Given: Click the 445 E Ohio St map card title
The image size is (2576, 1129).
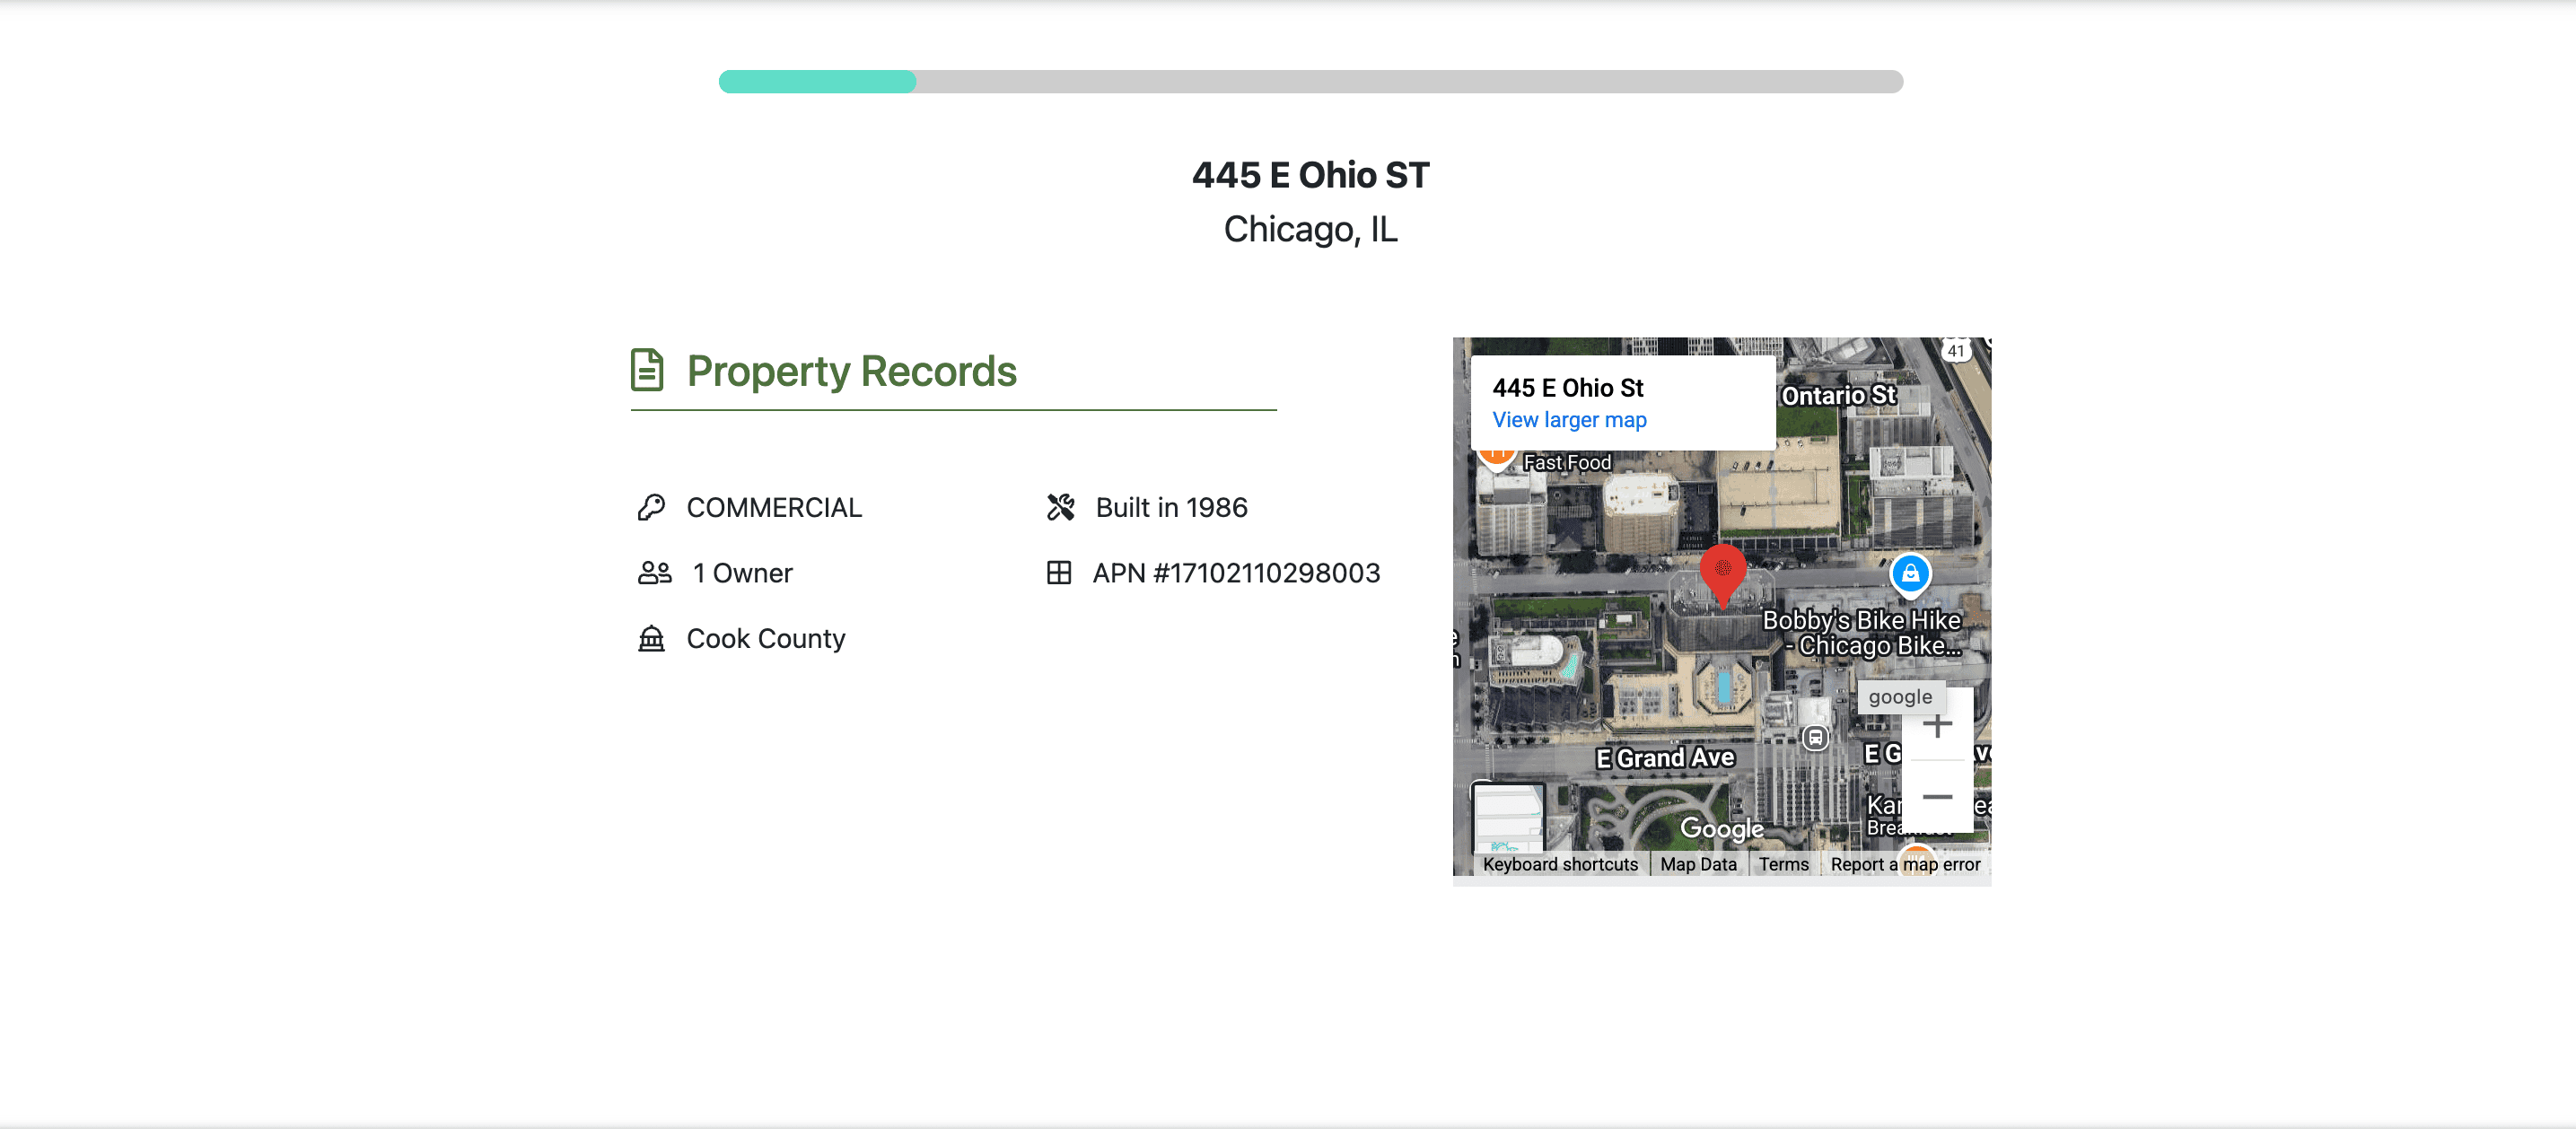Looking at the screenshot, I should point(1567,388).
